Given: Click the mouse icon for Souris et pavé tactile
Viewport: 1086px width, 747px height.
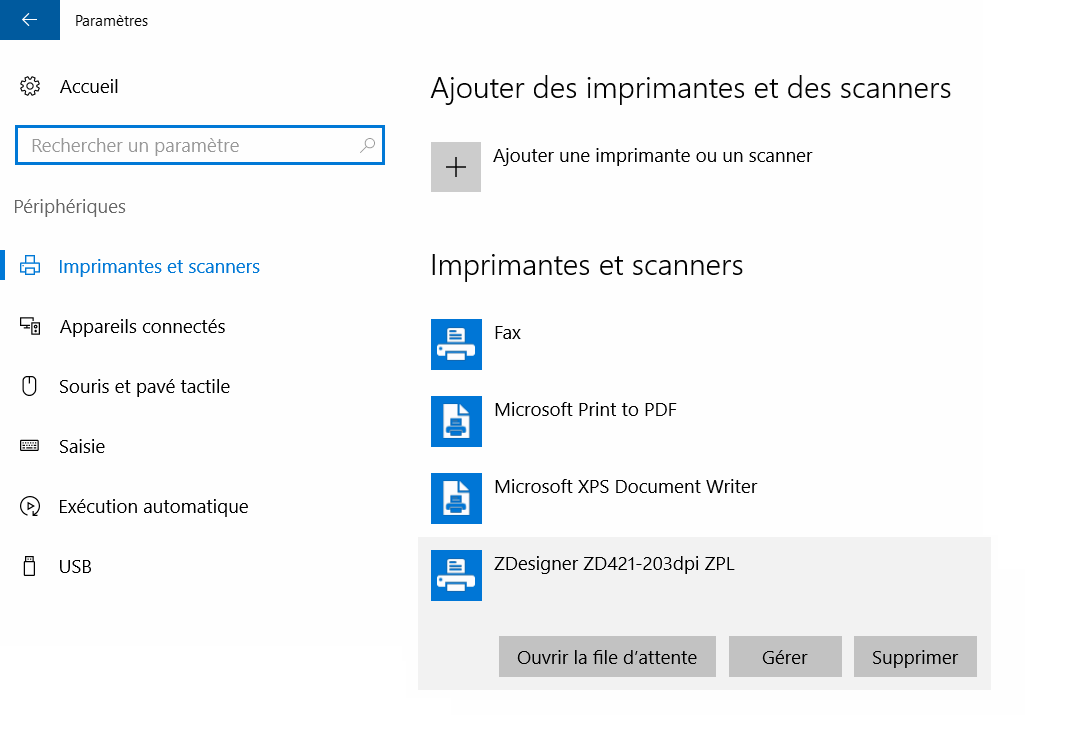Looking at the screenshot, I should pos(30,387).
